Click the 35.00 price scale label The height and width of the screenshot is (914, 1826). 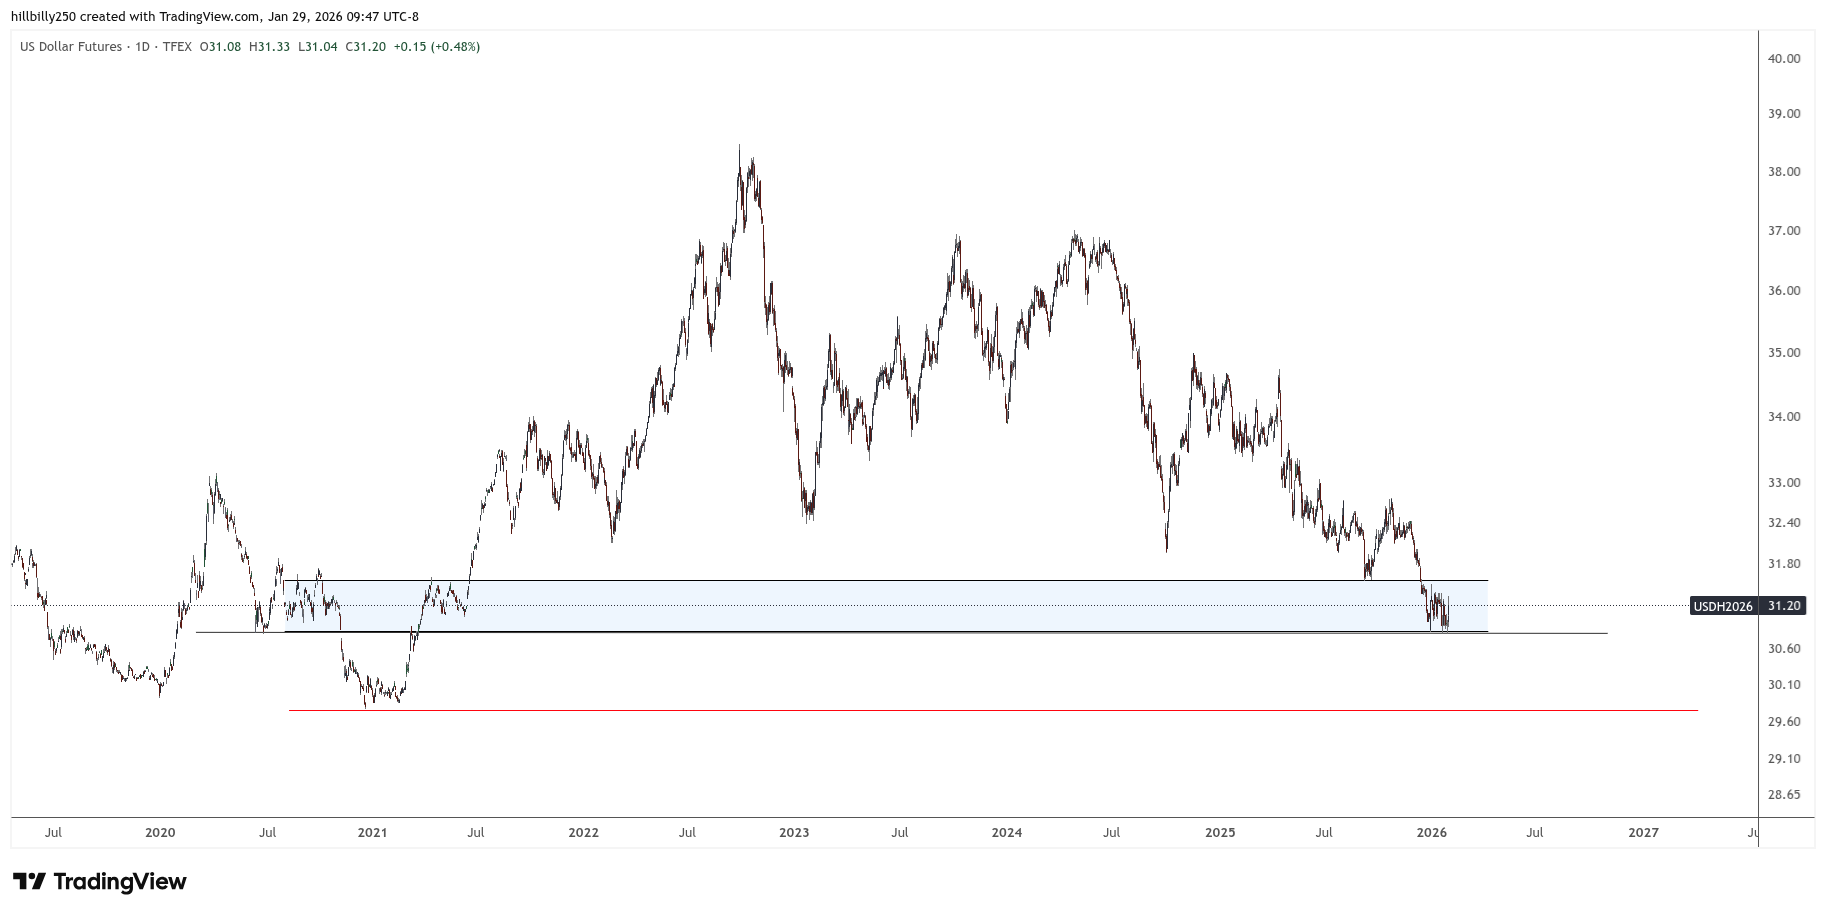pos(1784,353)
